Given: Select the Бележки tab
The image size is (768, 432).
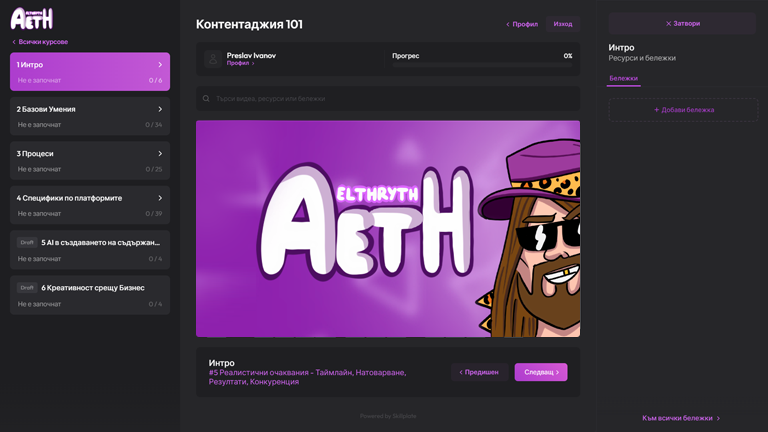Looking at the screenshot, I should tap(623, 78).
